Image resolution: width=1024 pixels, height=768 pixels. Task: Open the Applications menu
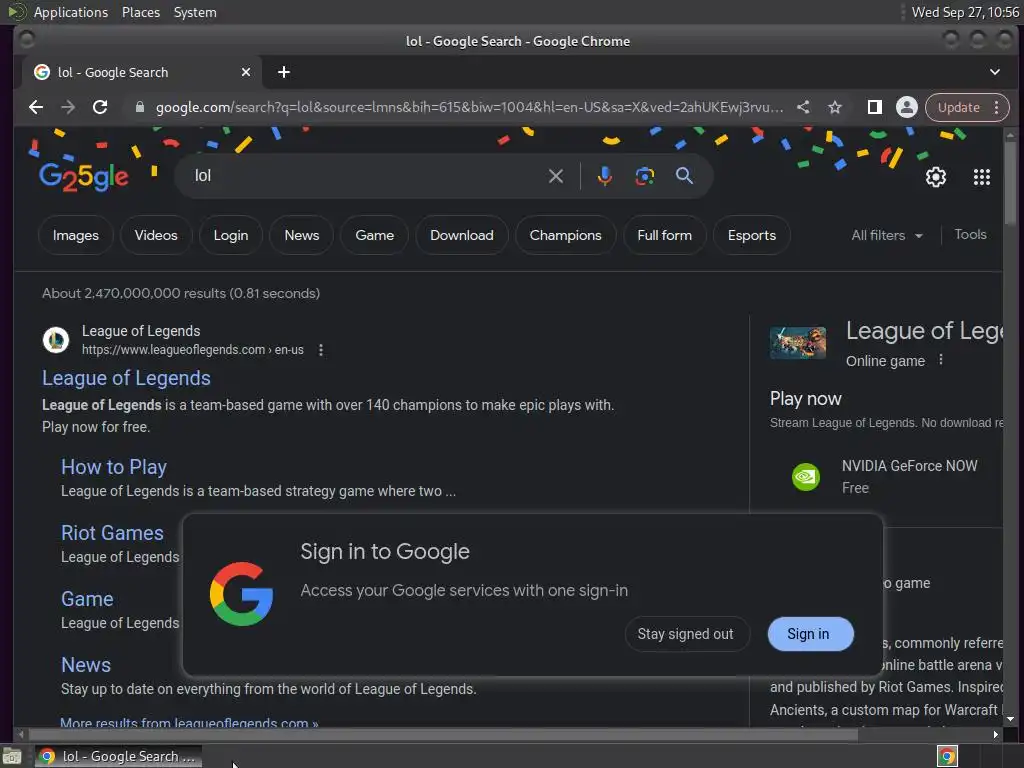coord(71,12)
